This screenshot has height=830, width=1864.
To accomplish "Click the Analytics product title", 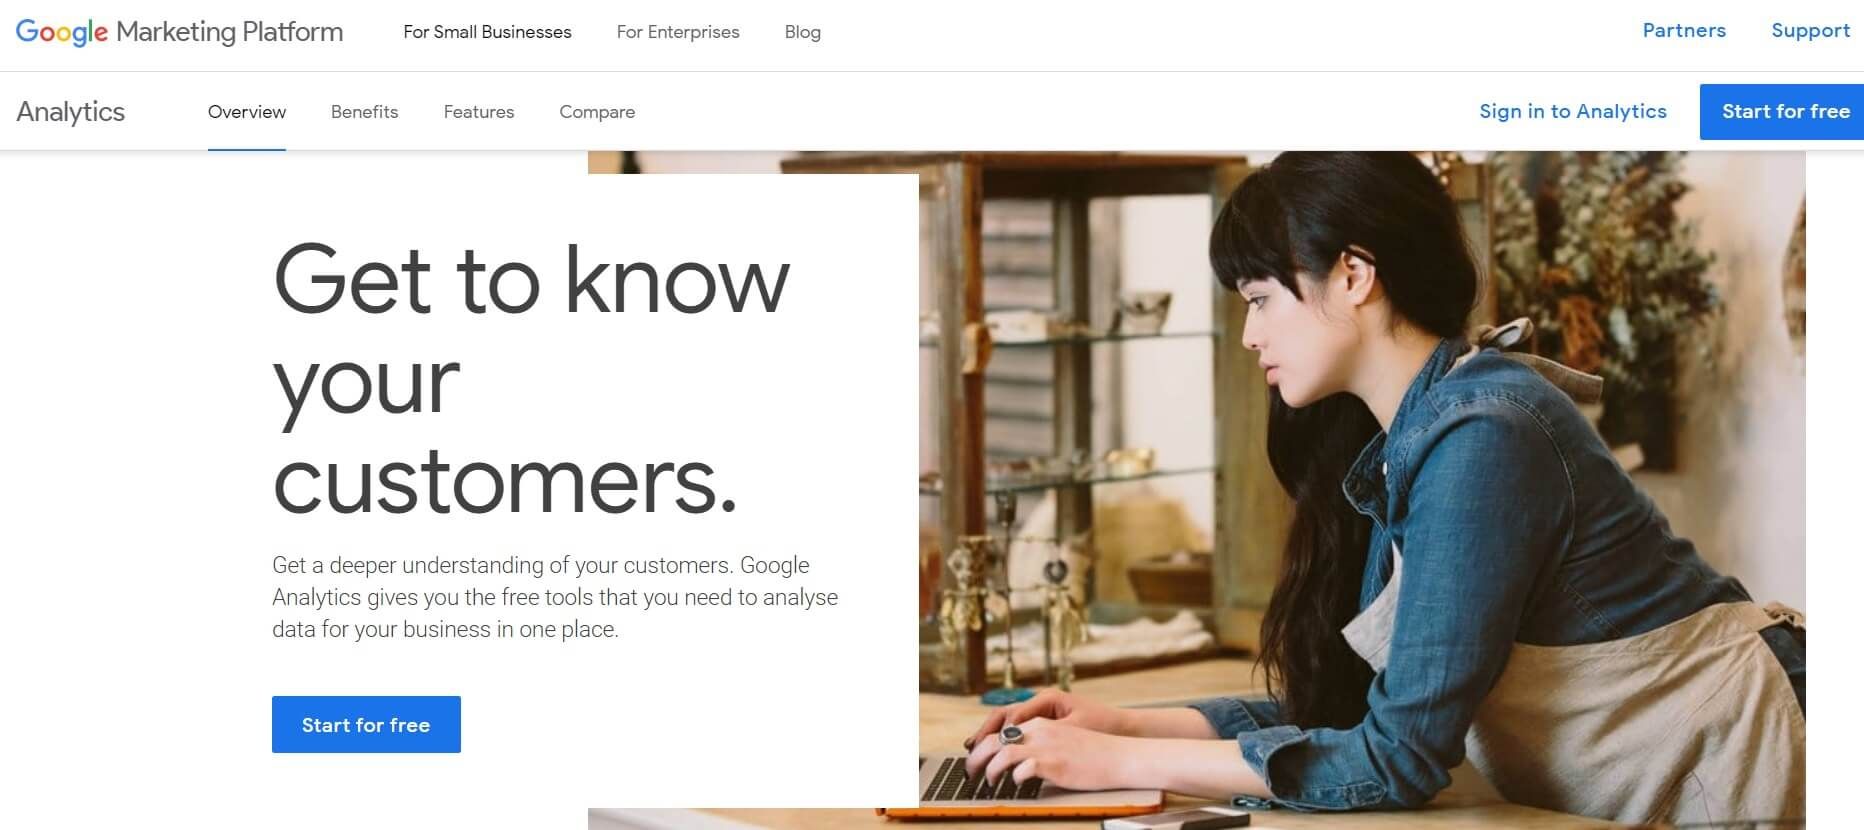I will [x=70, y=112].
